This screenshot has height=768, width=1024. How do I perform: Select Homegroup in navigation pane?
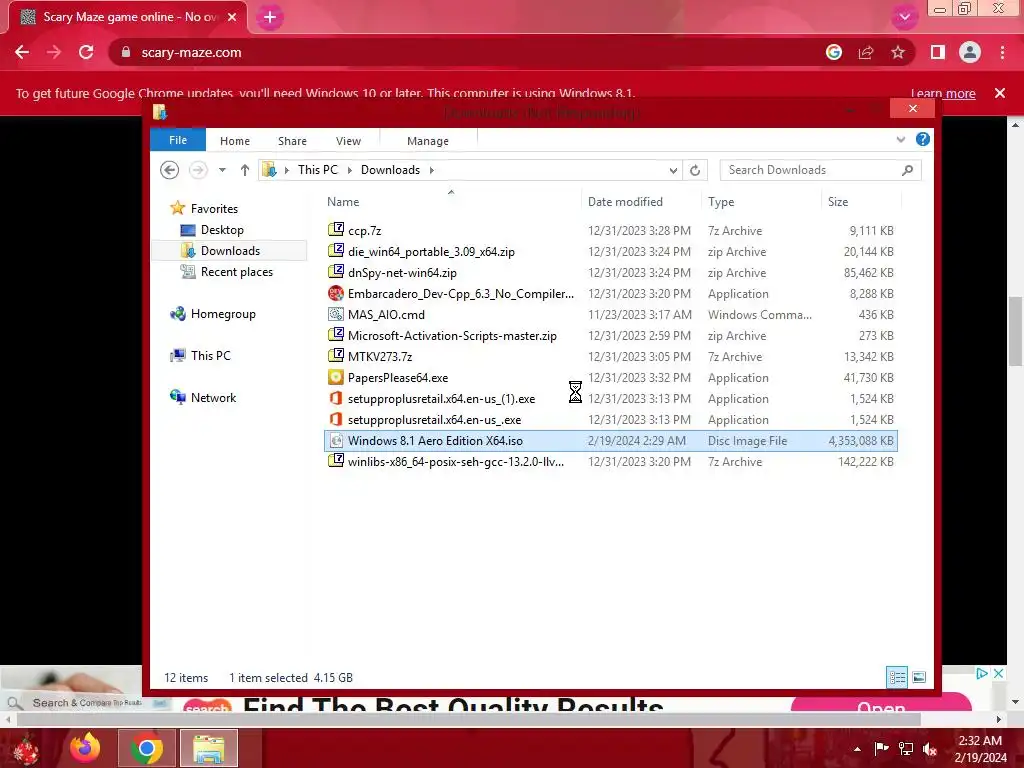[223, 314]
